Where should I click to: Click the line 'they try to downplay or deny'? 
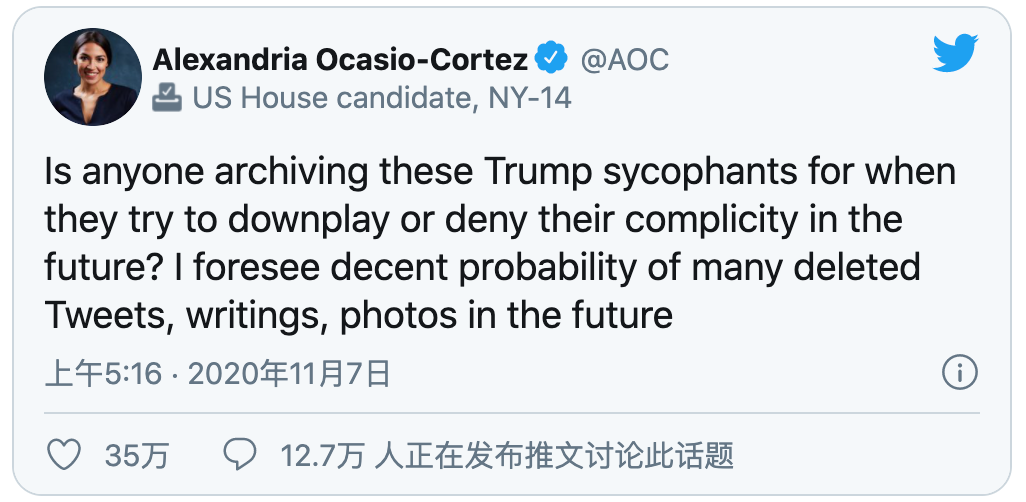point(474,220)
